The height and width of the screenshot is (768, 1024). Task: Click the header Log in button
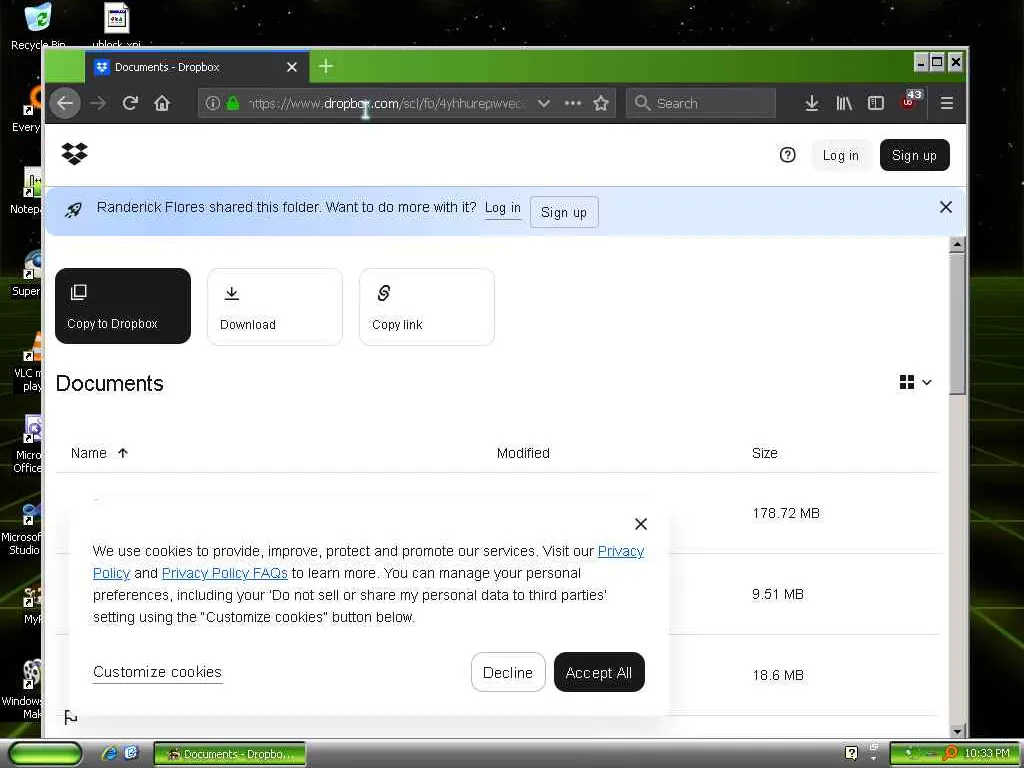coord(840,155)
